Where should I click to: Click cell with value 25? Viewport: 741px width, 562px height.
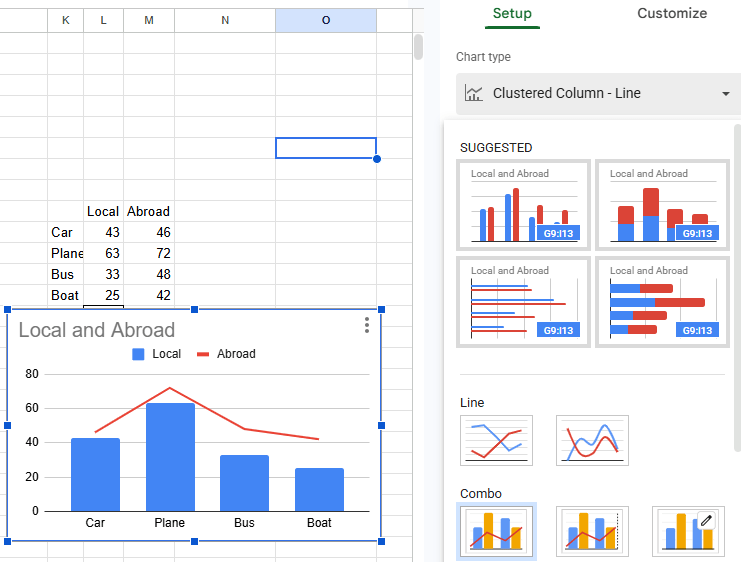pyautogui.click(x=103, y=295)
